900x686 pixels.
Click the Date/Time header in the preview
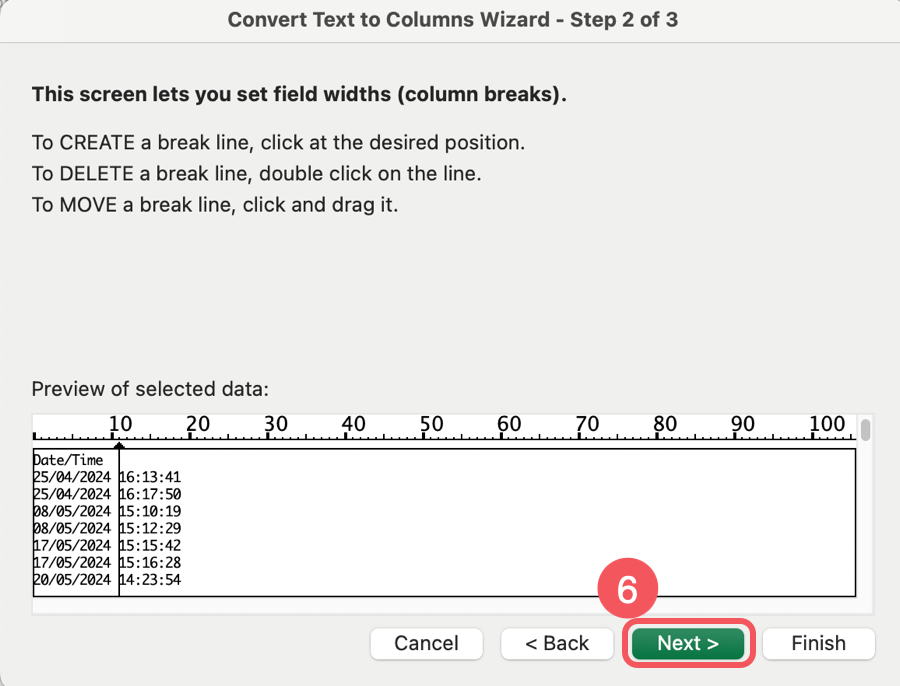[68, 460]
